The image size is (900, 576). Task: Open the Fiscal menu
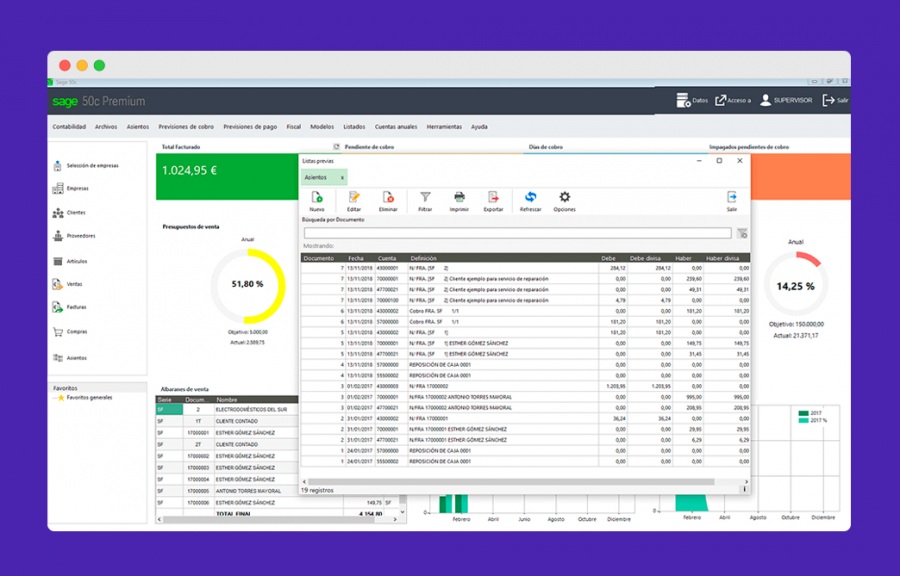tap(294, 127)
